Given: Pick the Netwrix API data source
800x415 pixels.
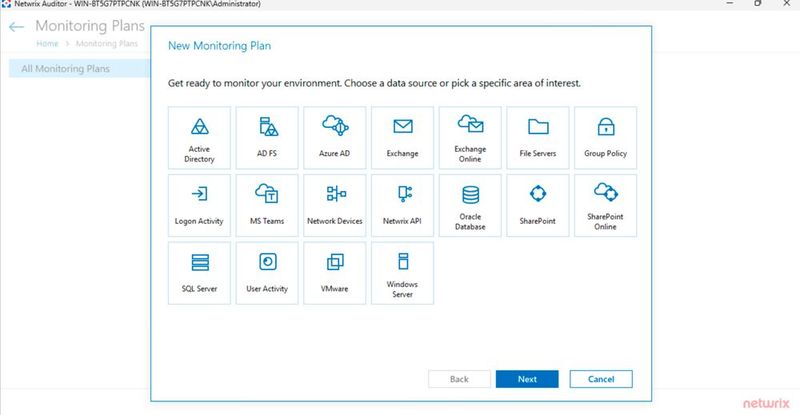Looking at the screenshot, I should pyautogui.click(x=403, y=206).
